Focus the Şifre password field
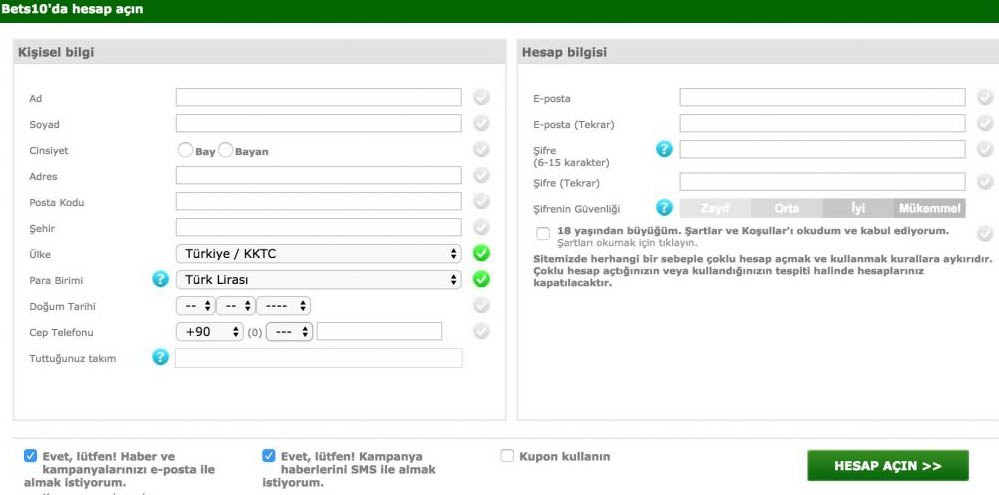 pyautogui.click(x=823, y=149)
